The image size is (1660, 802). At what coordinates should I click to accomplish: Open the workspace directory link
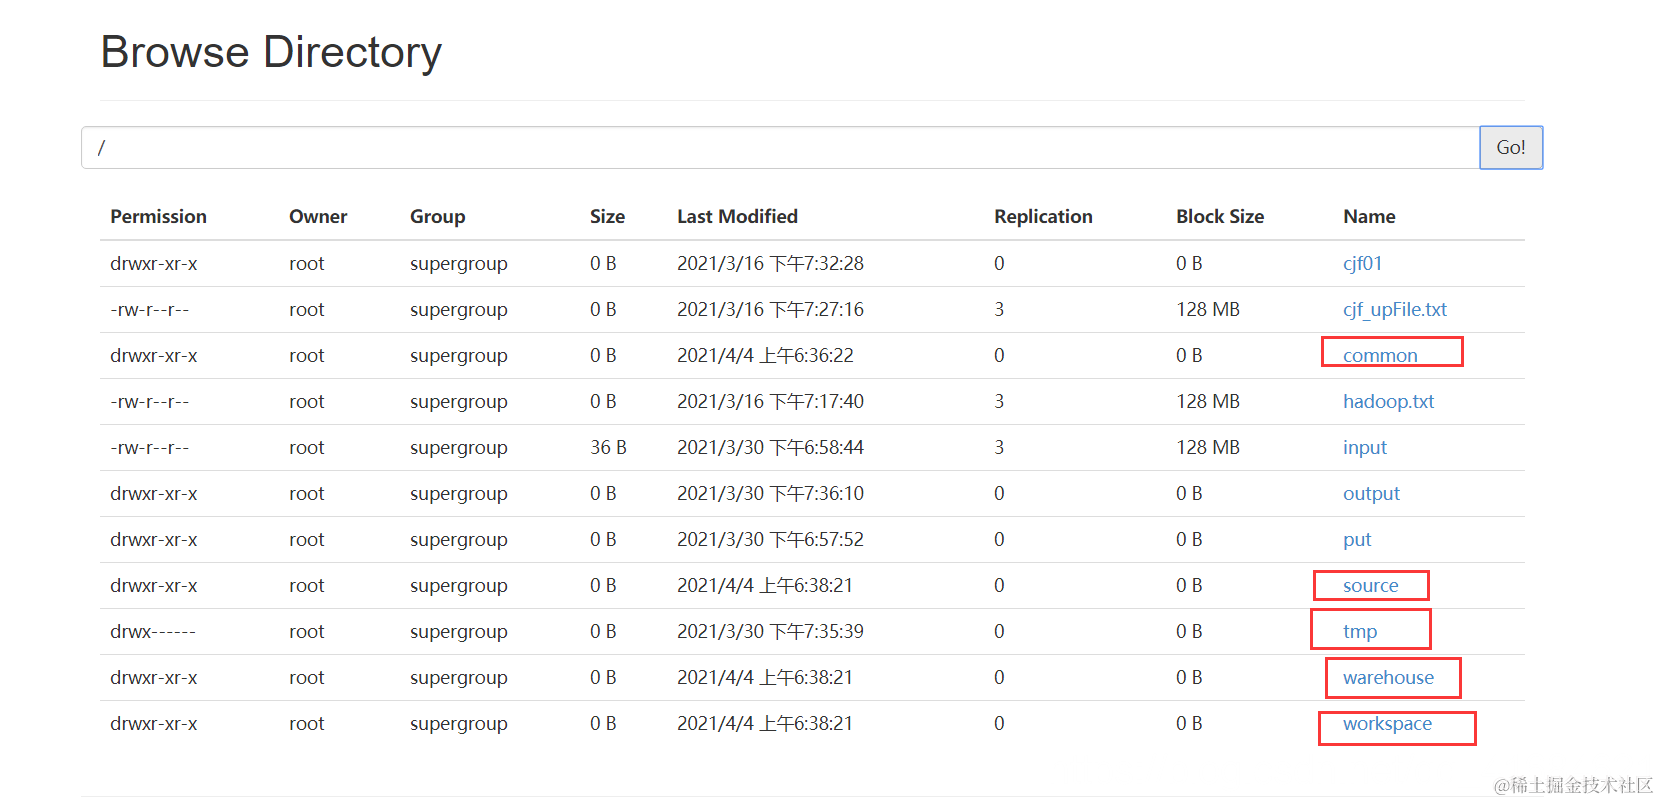[1387, 723]
